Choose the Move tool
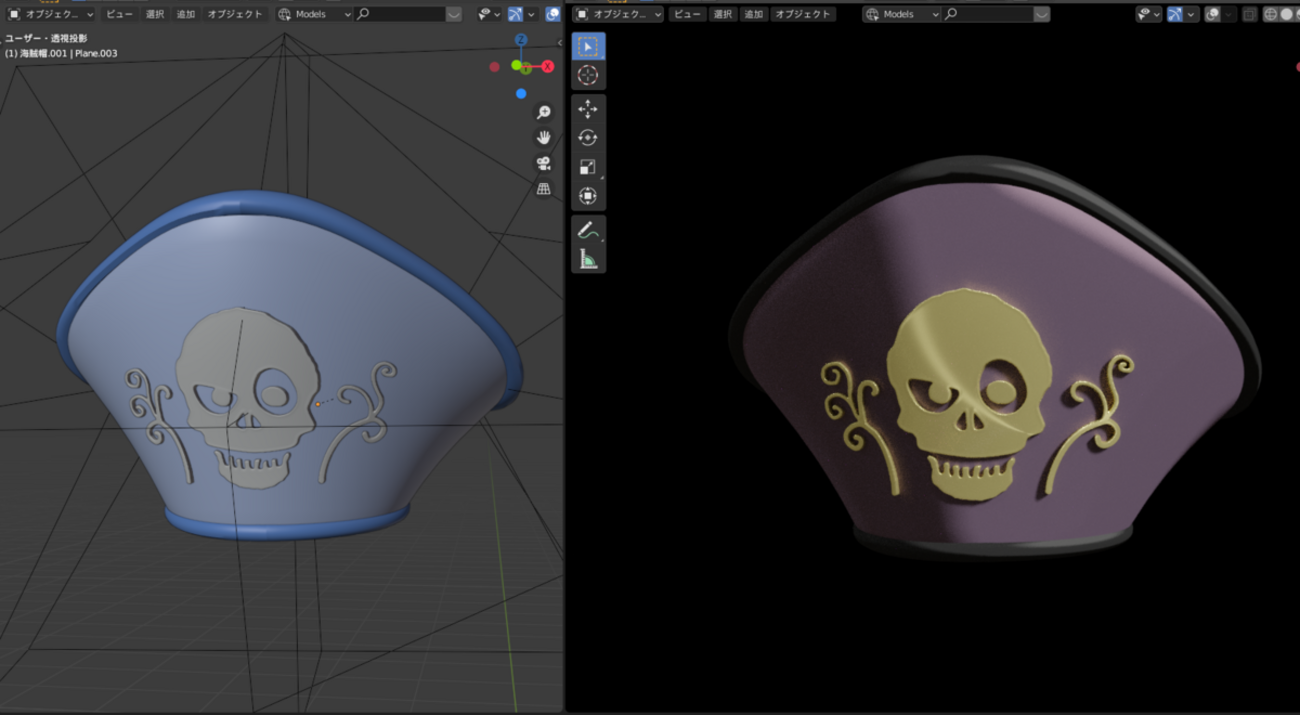Viewport: 1300px width, 715px height. [x=588, y=109]
